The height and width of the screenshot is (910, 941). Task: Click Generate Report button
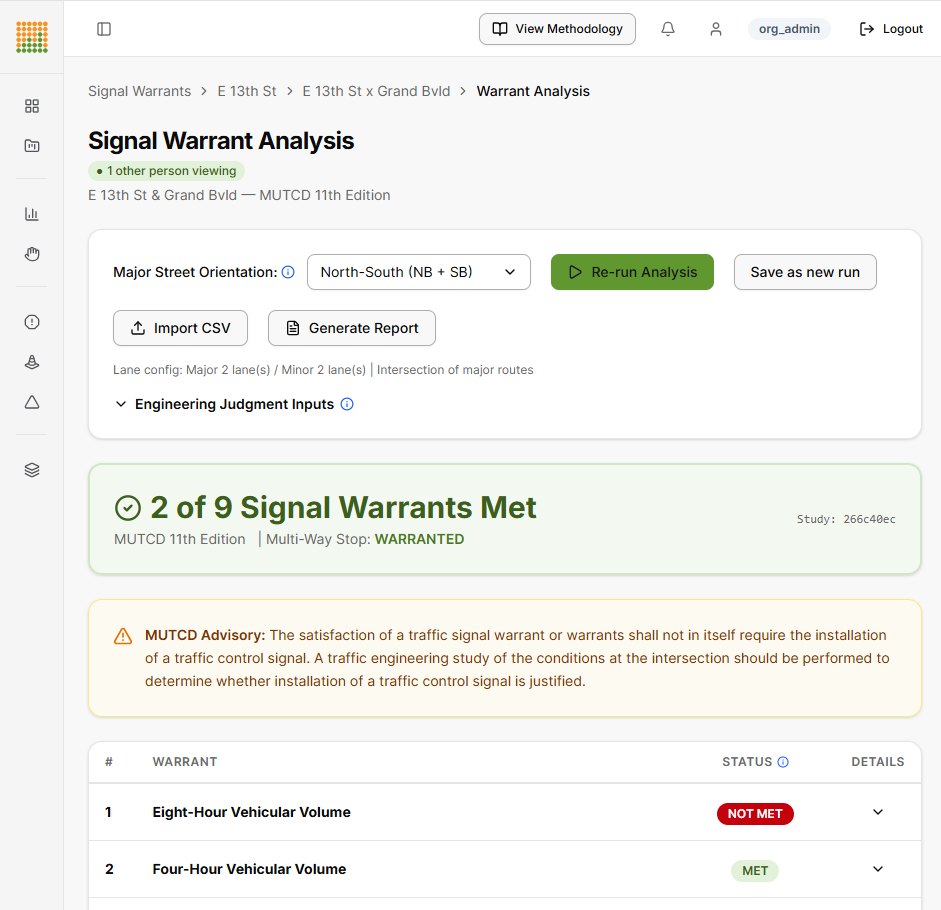pyautogui.click(x=352, y=328)
